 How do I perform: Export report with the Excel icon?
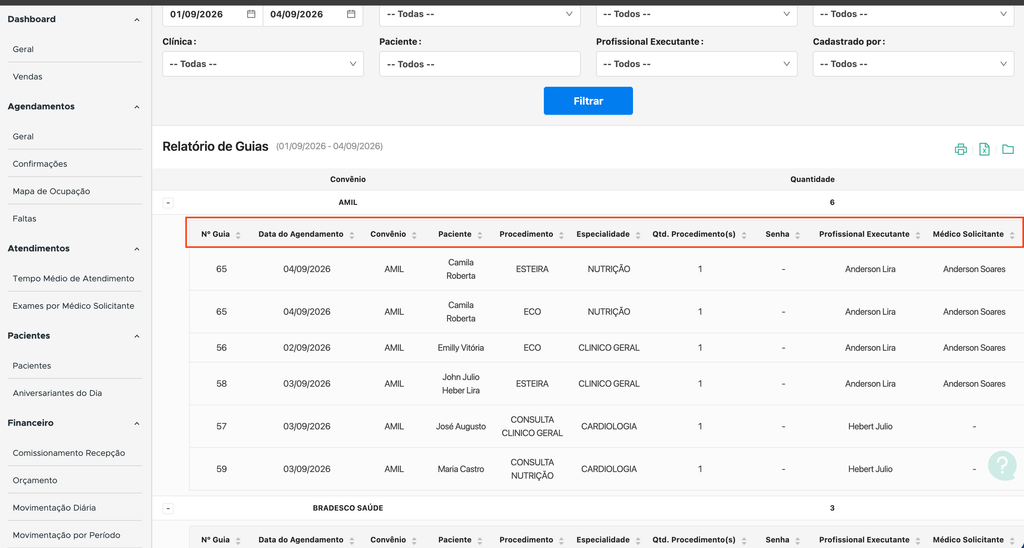click(984, 150)
